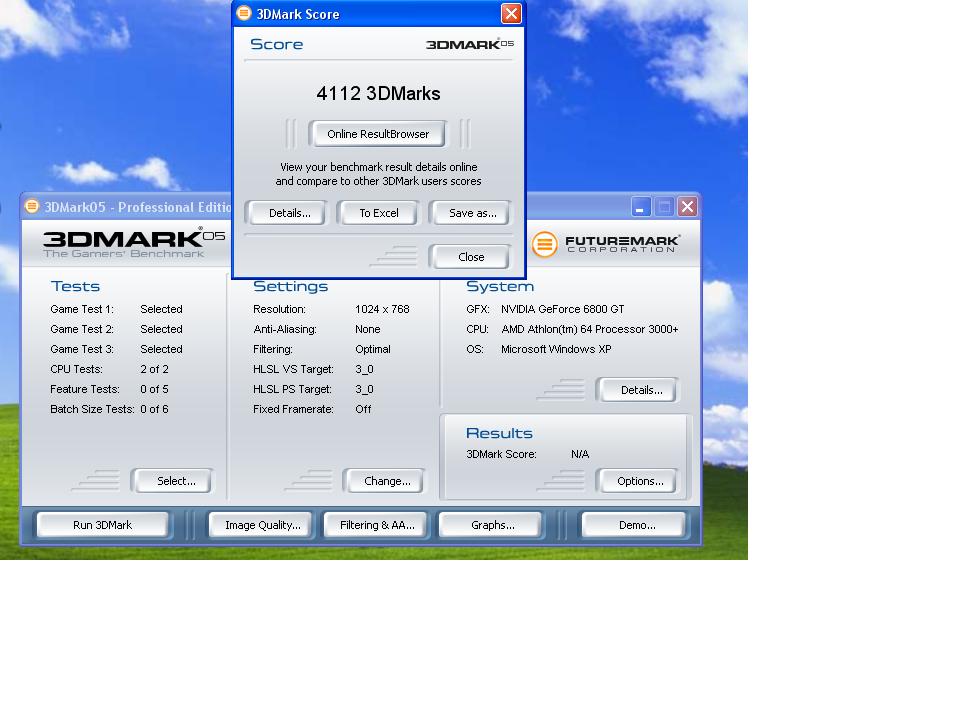Screen dimensions: 962x716
Task: Start the benchmark with Run 3DMark
Action: pyautogui.click(x=102, y=525)
